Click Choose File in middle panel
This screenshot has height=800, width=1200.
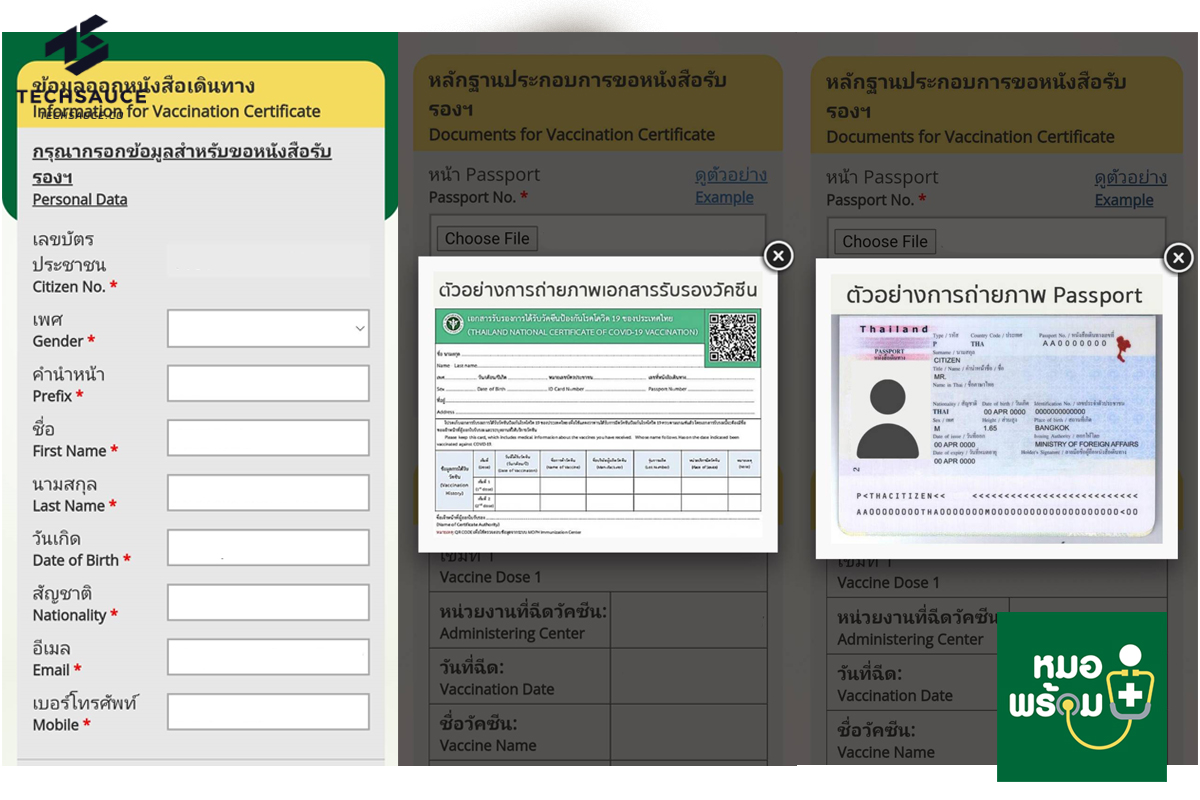click(x=487, y=238)
